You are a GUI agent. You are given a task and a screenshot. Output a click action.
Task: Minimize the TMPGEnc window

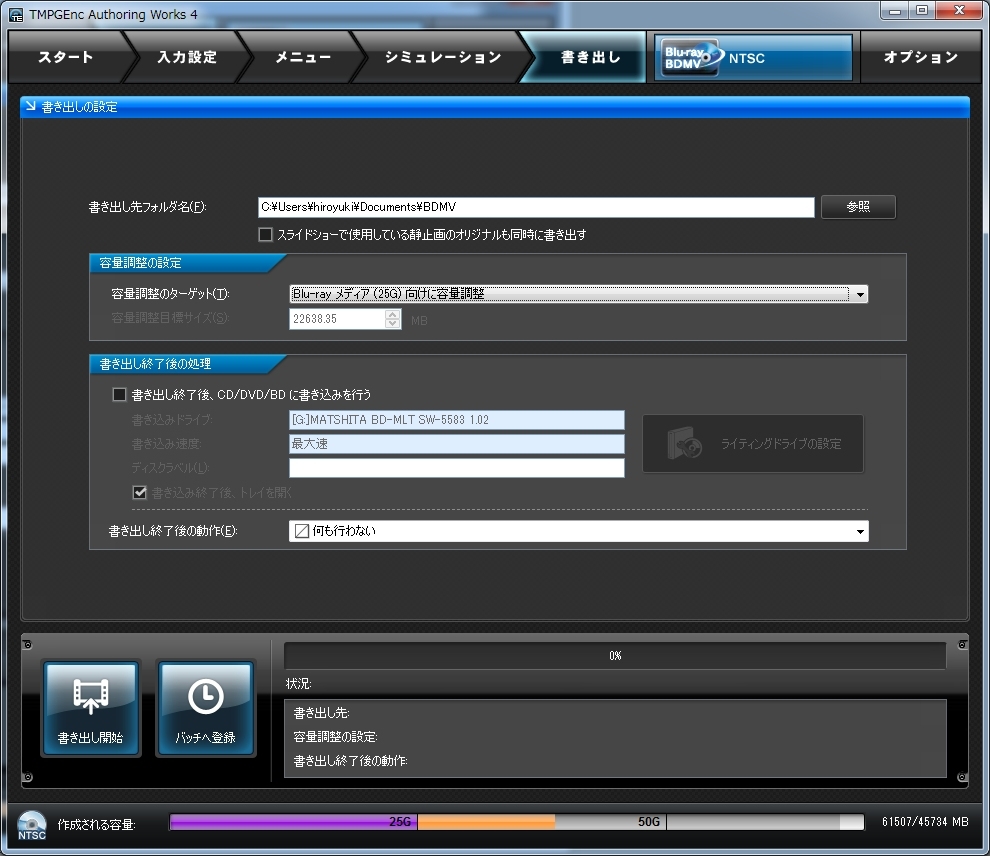point(894,11)
